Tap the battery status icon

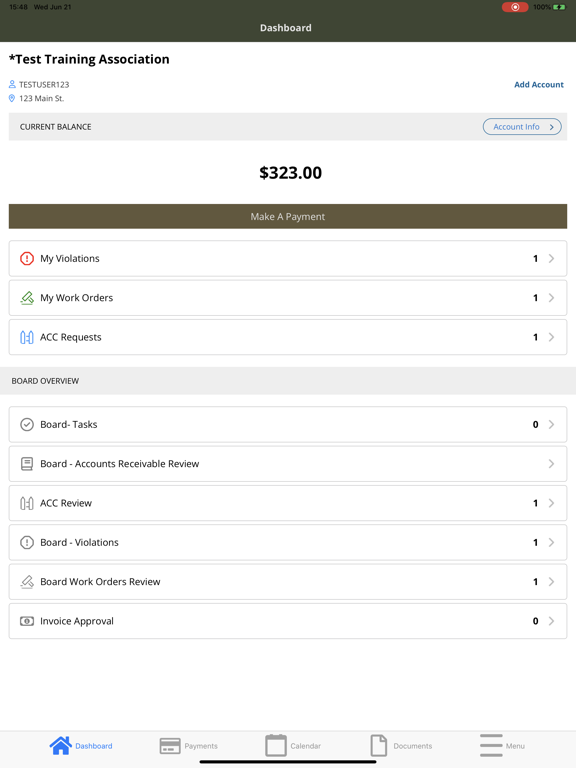point(559,7)
